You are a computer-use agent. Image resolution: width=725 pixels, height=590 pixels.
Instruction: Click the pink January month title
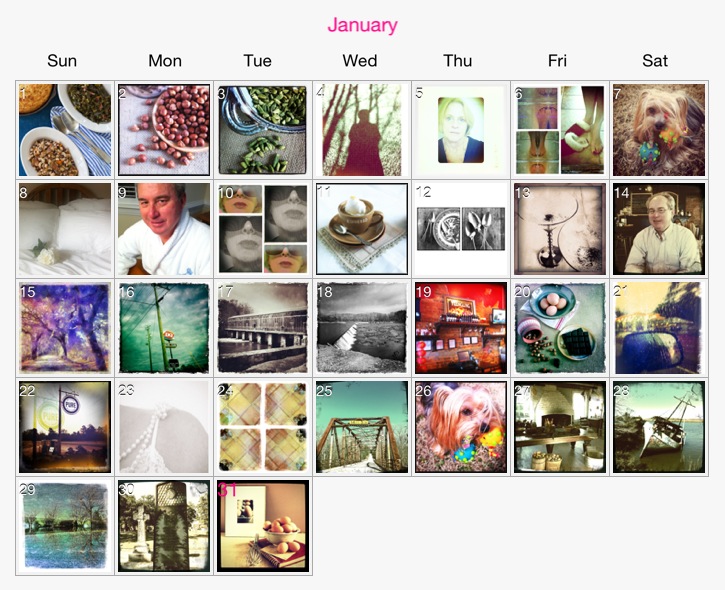[362, 25]
